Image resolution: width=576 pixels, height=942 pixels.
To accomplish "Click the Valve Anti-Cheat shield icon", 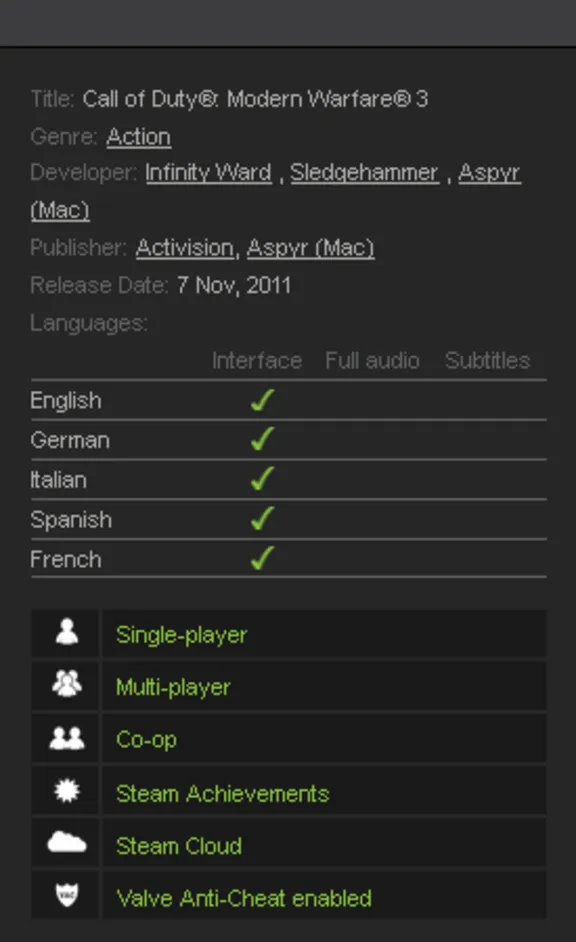I will [65, 897].
